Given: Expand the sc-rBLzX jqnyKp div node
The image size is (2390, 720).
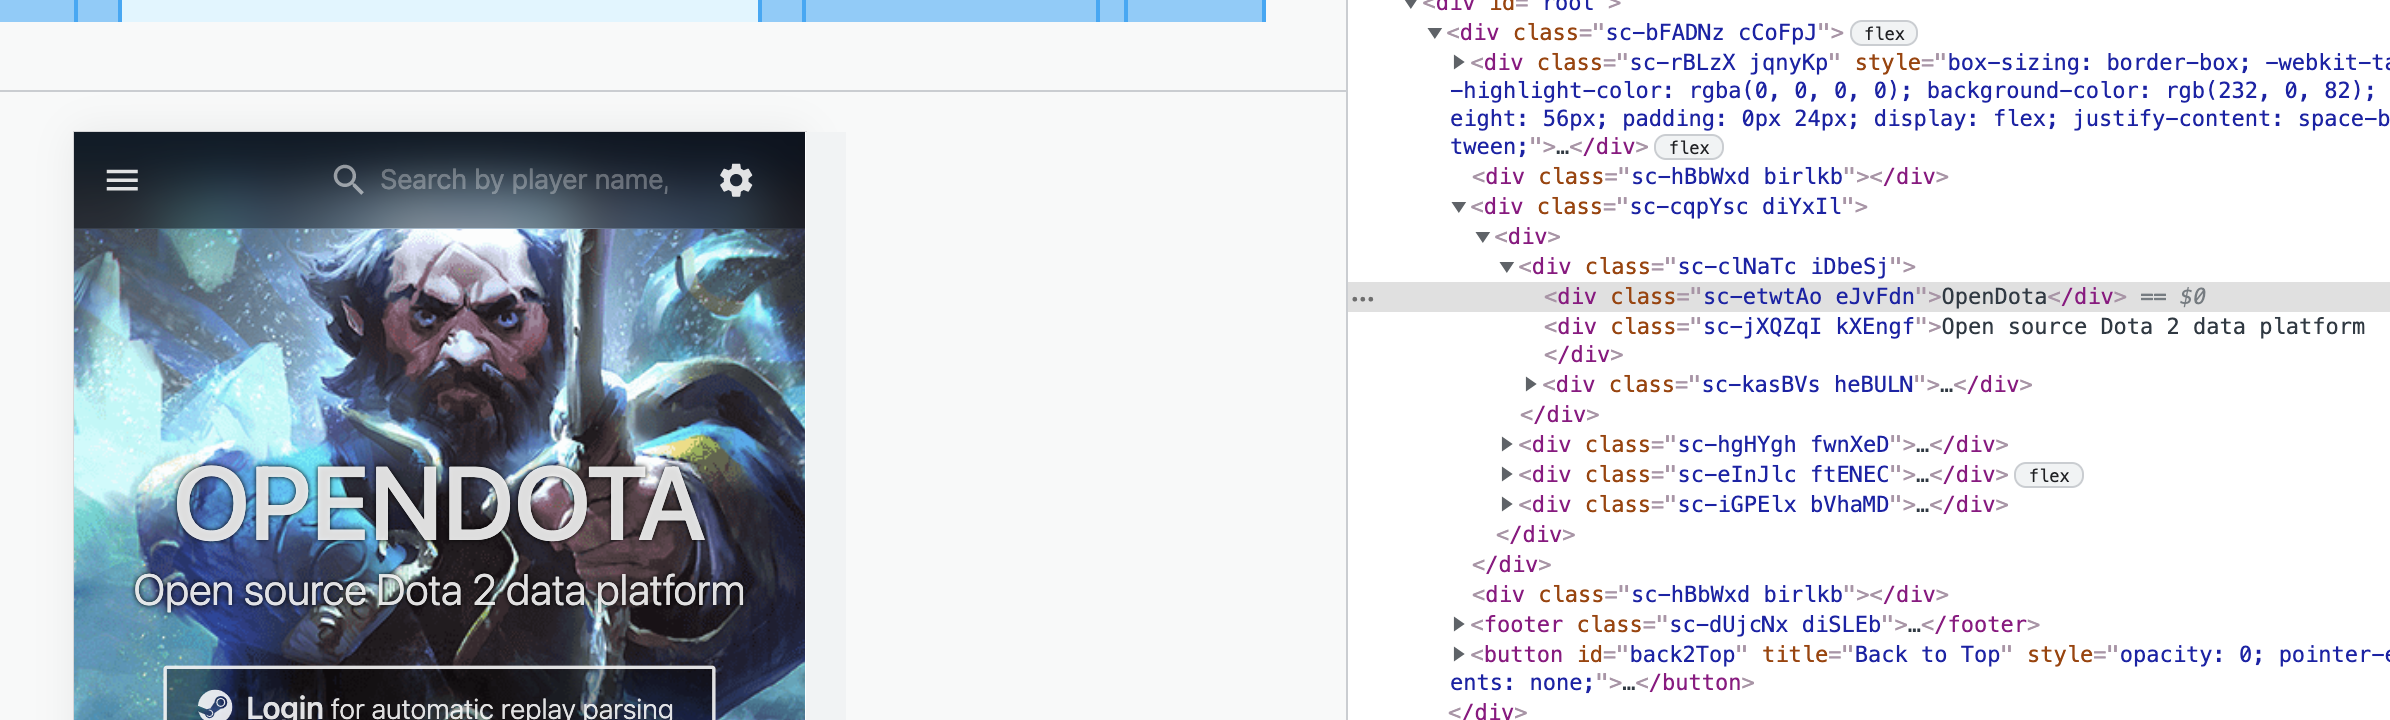Looking at the screenshot, I should 1459,62.
